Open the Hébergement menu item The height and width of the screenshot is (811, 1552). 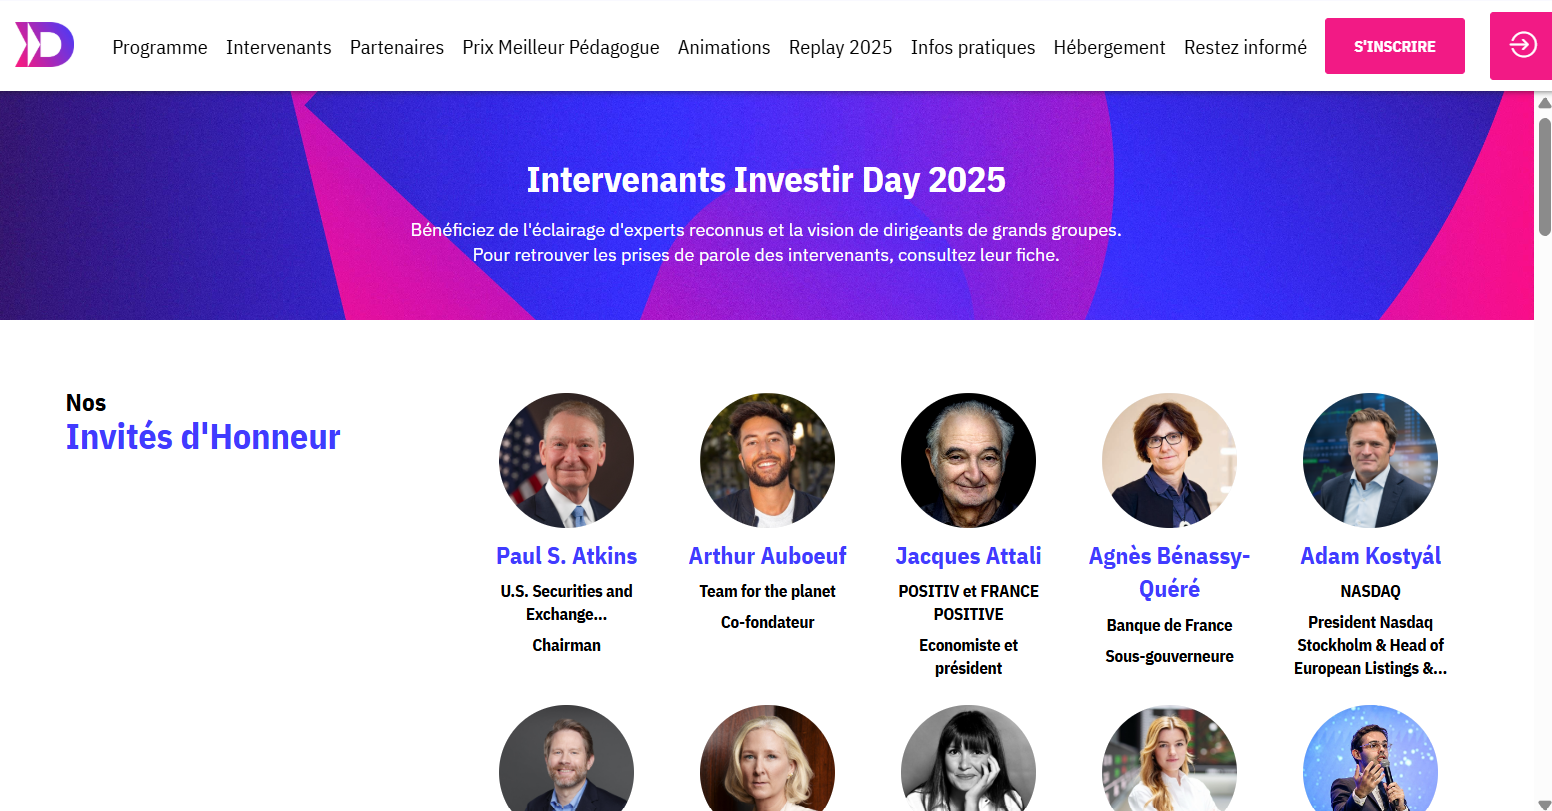point(1109,47)
